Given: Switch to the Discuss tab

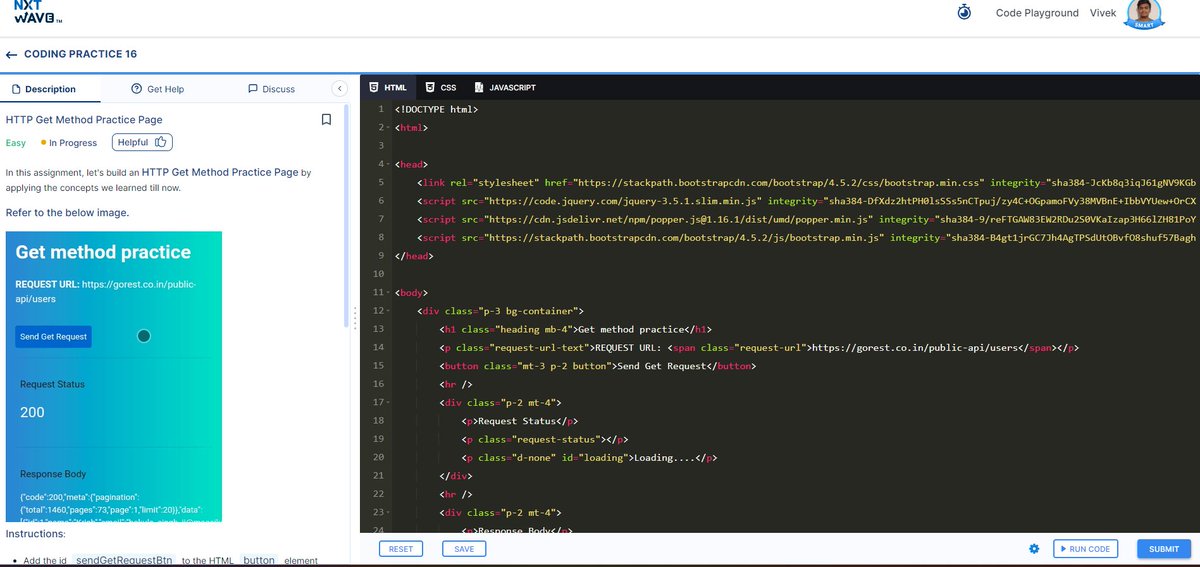Looking at the screenshot, I should (271, 89).
